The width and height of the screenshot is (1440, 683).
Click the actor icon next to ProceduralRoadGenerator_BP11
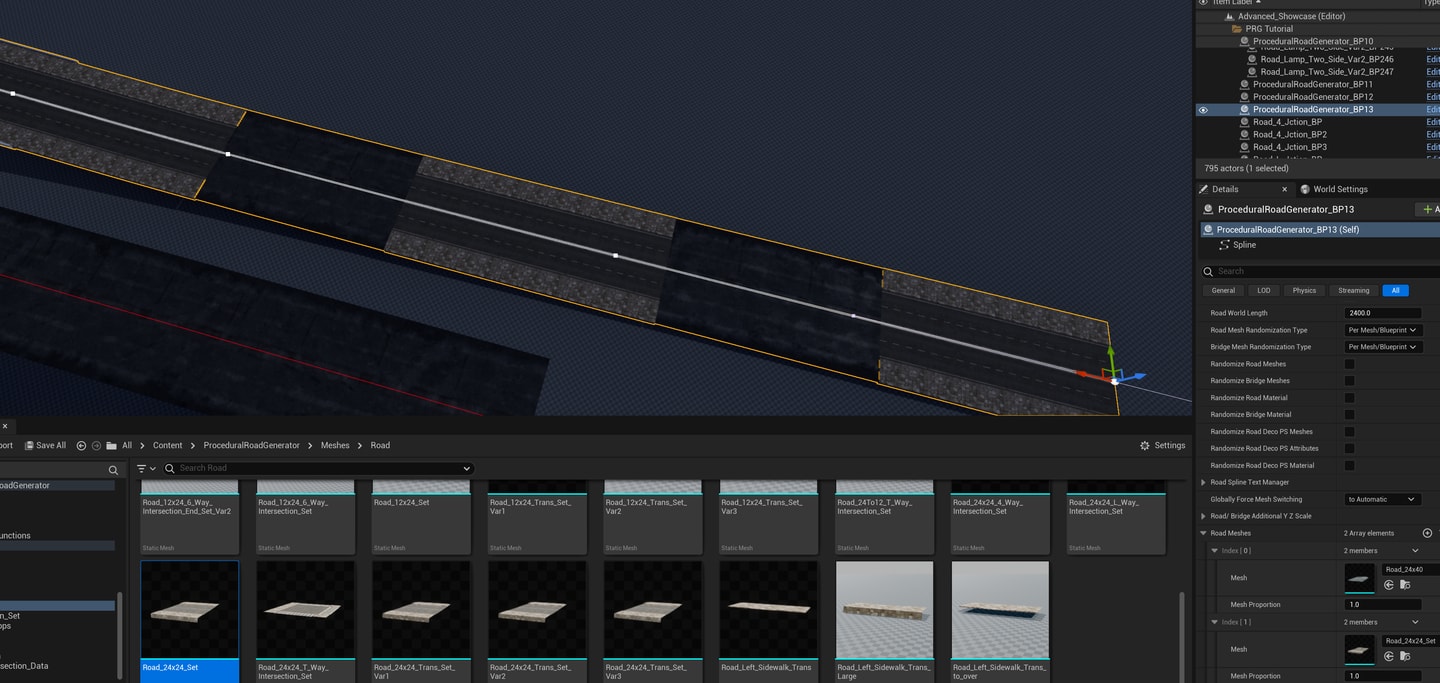click(x=1245, y=84)
